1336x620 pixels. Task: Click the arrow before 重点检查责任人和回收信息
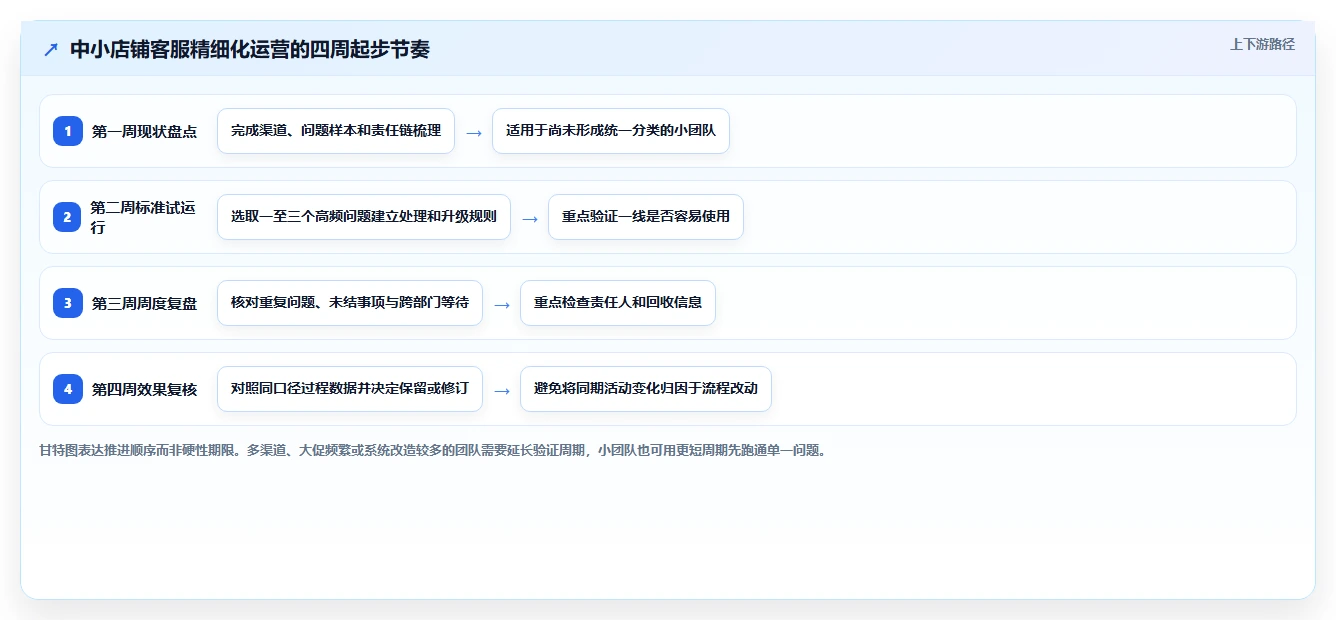click(502, 304)
